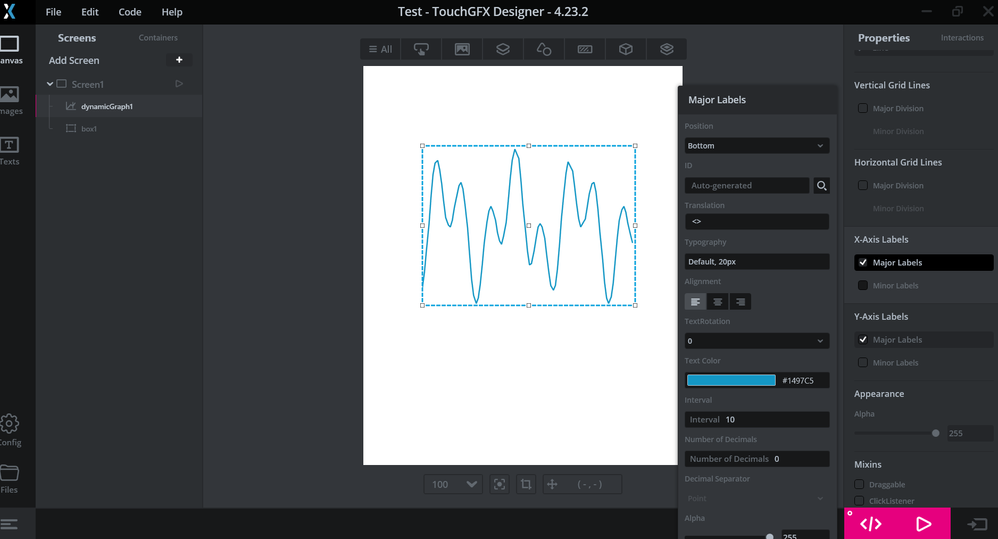Enable Y-Axis Minor Labels

[x=862, y=362]
